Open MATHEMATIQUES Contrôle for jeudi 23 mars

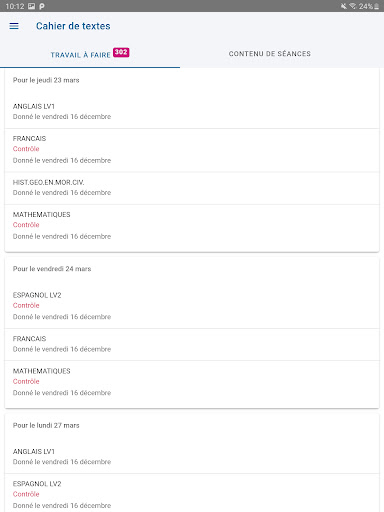pos(192,226)
